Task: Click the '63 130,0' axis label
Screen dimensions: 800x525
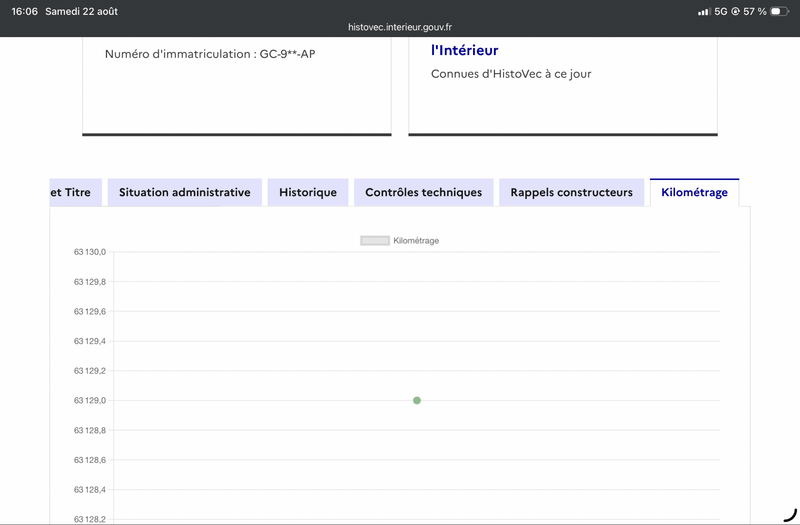Action: [90, 252]
